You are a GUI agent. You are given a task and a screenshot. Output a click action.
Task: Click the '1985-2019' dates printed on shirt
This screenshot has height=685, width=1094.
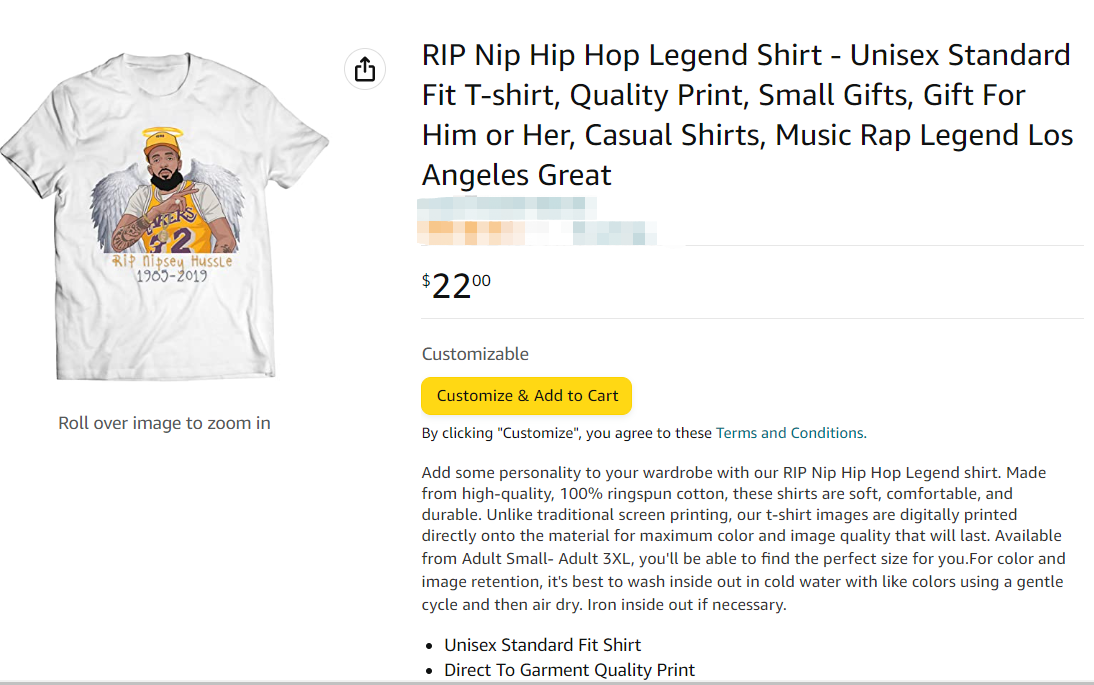pyautogui.click(x=172, y=276)
